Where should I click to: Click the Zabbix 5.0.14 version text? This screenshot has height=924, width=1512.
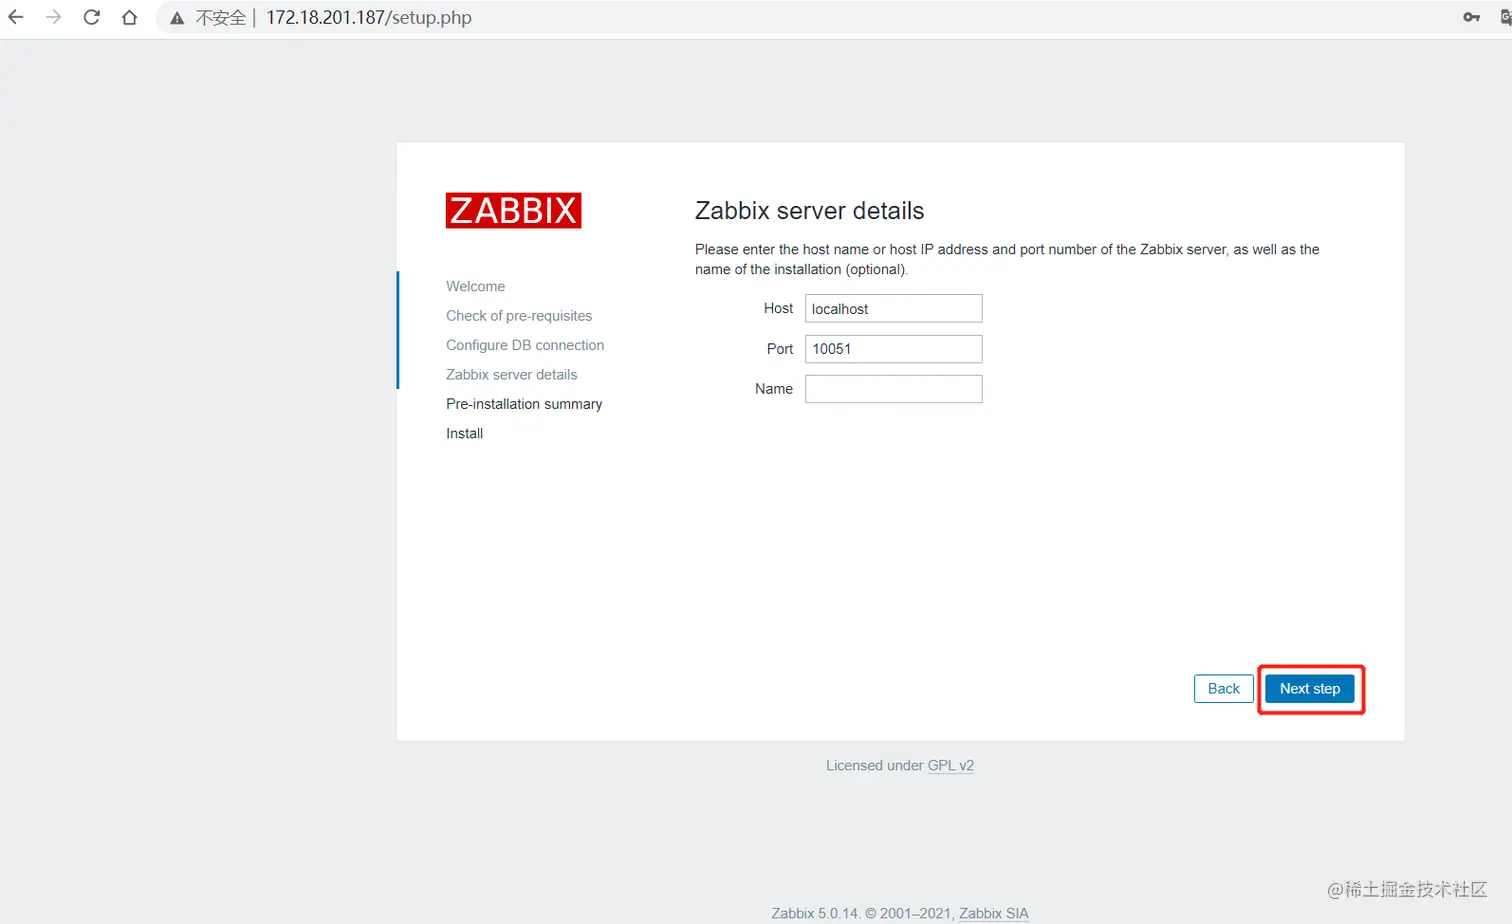(x=815, y=913)
